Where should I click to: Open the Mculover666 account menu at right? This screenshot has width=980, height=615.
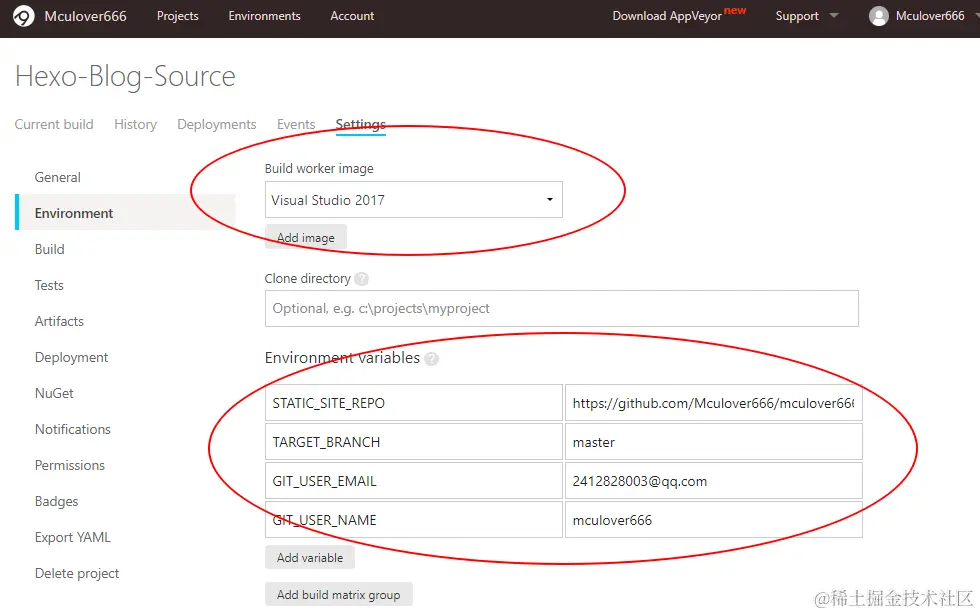[929, 16]
